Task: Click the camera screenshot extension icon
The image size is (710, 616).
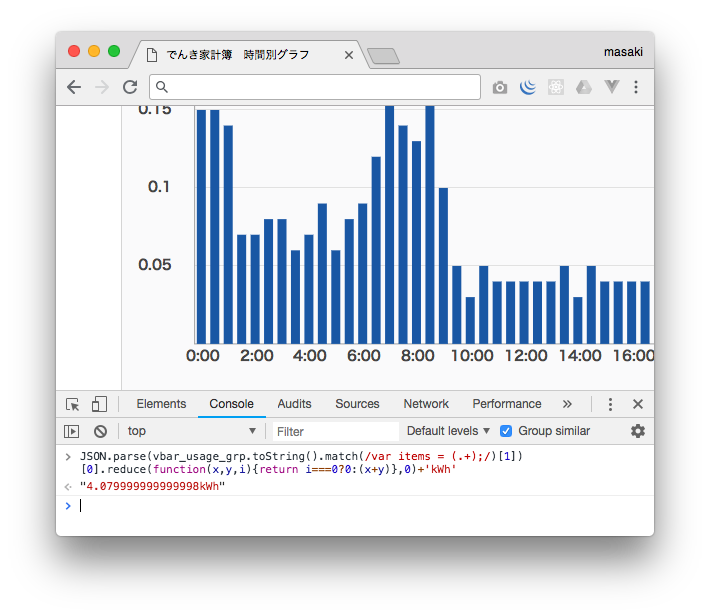Action: 500,87
